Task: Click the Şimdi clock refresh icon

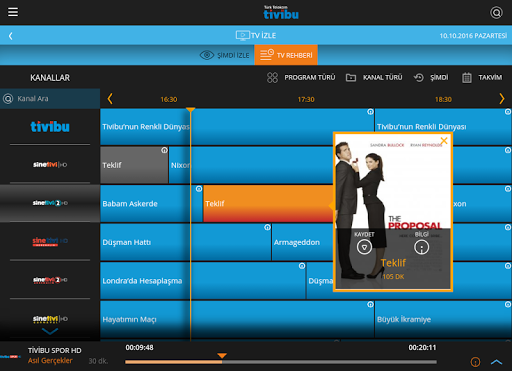Action: click(x=419, y=78)
